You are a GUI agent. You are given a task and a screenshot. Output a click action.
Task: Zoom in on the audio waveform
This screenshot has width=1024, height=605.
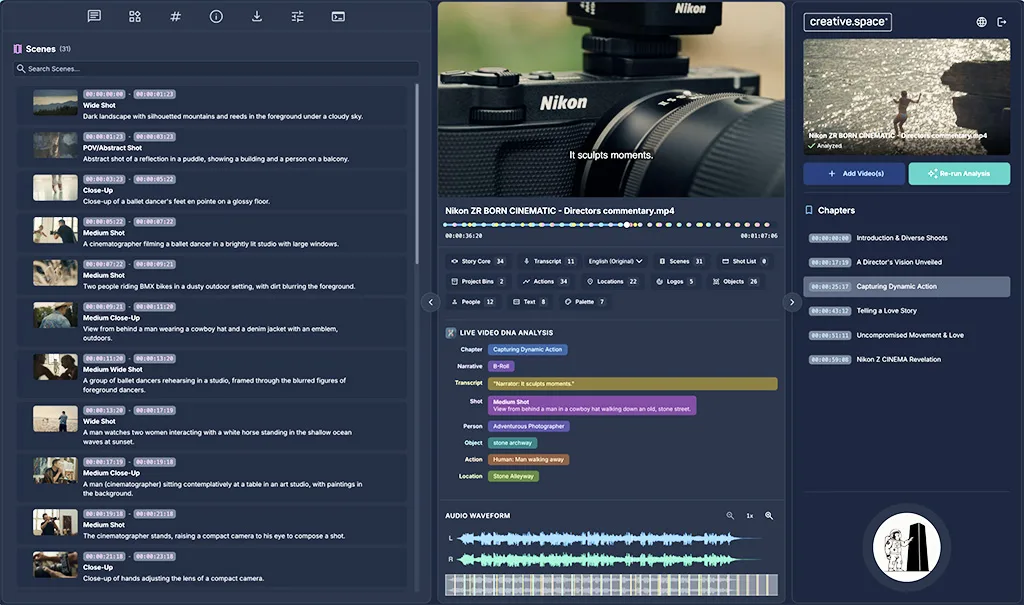pyautogui.click(x=768, y=516)
